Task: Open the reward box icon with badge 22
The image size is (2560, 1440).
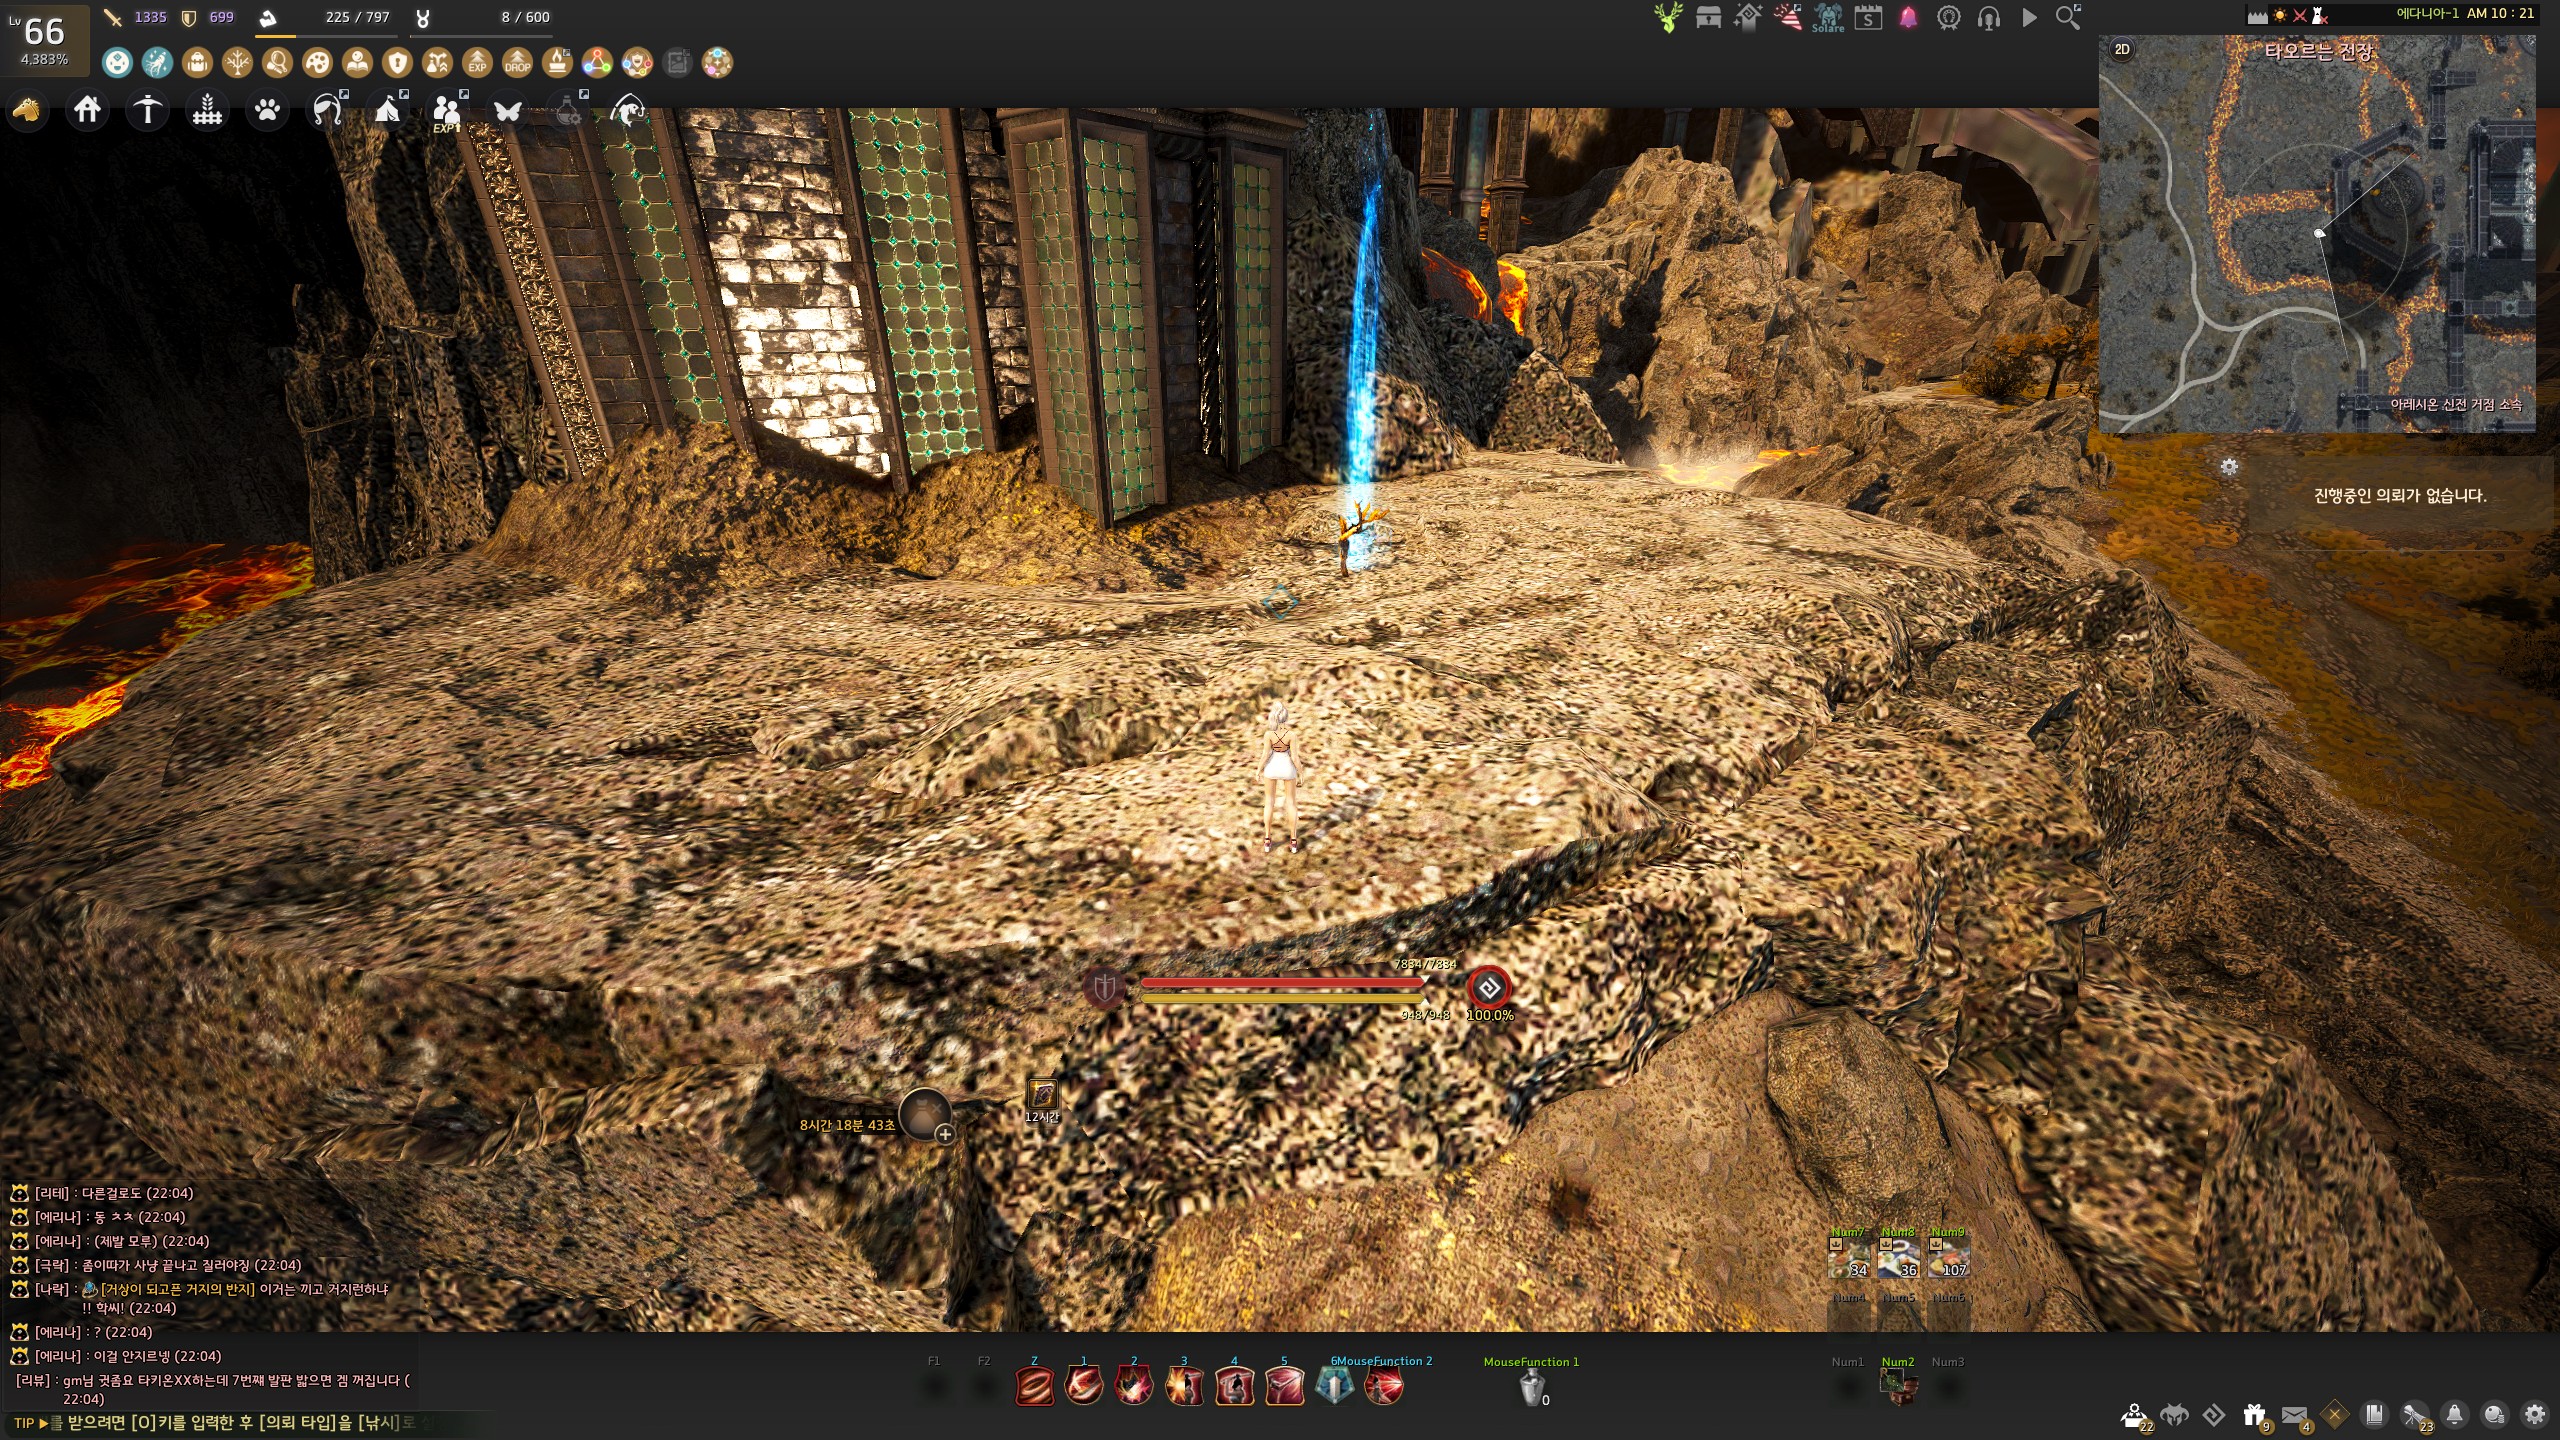Action: (x=2134, y=1415)
